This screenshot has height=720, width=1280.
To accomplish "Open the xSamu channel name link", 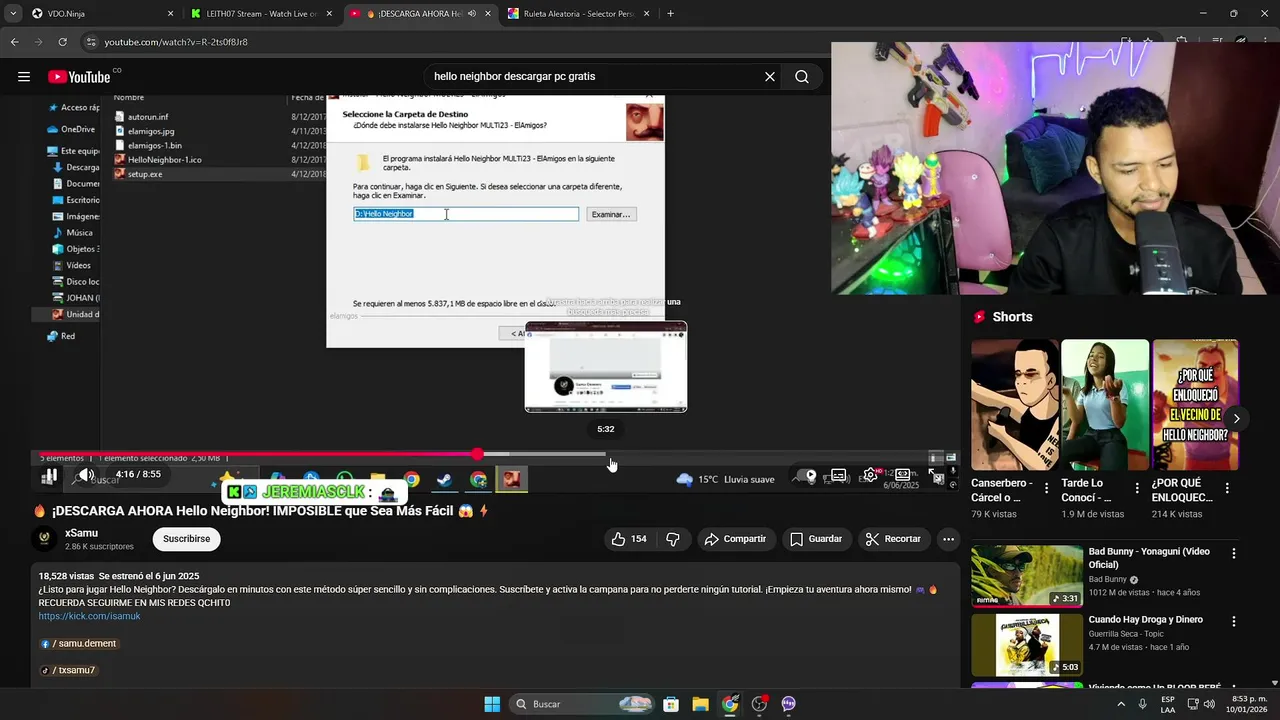I will point(81,533).
